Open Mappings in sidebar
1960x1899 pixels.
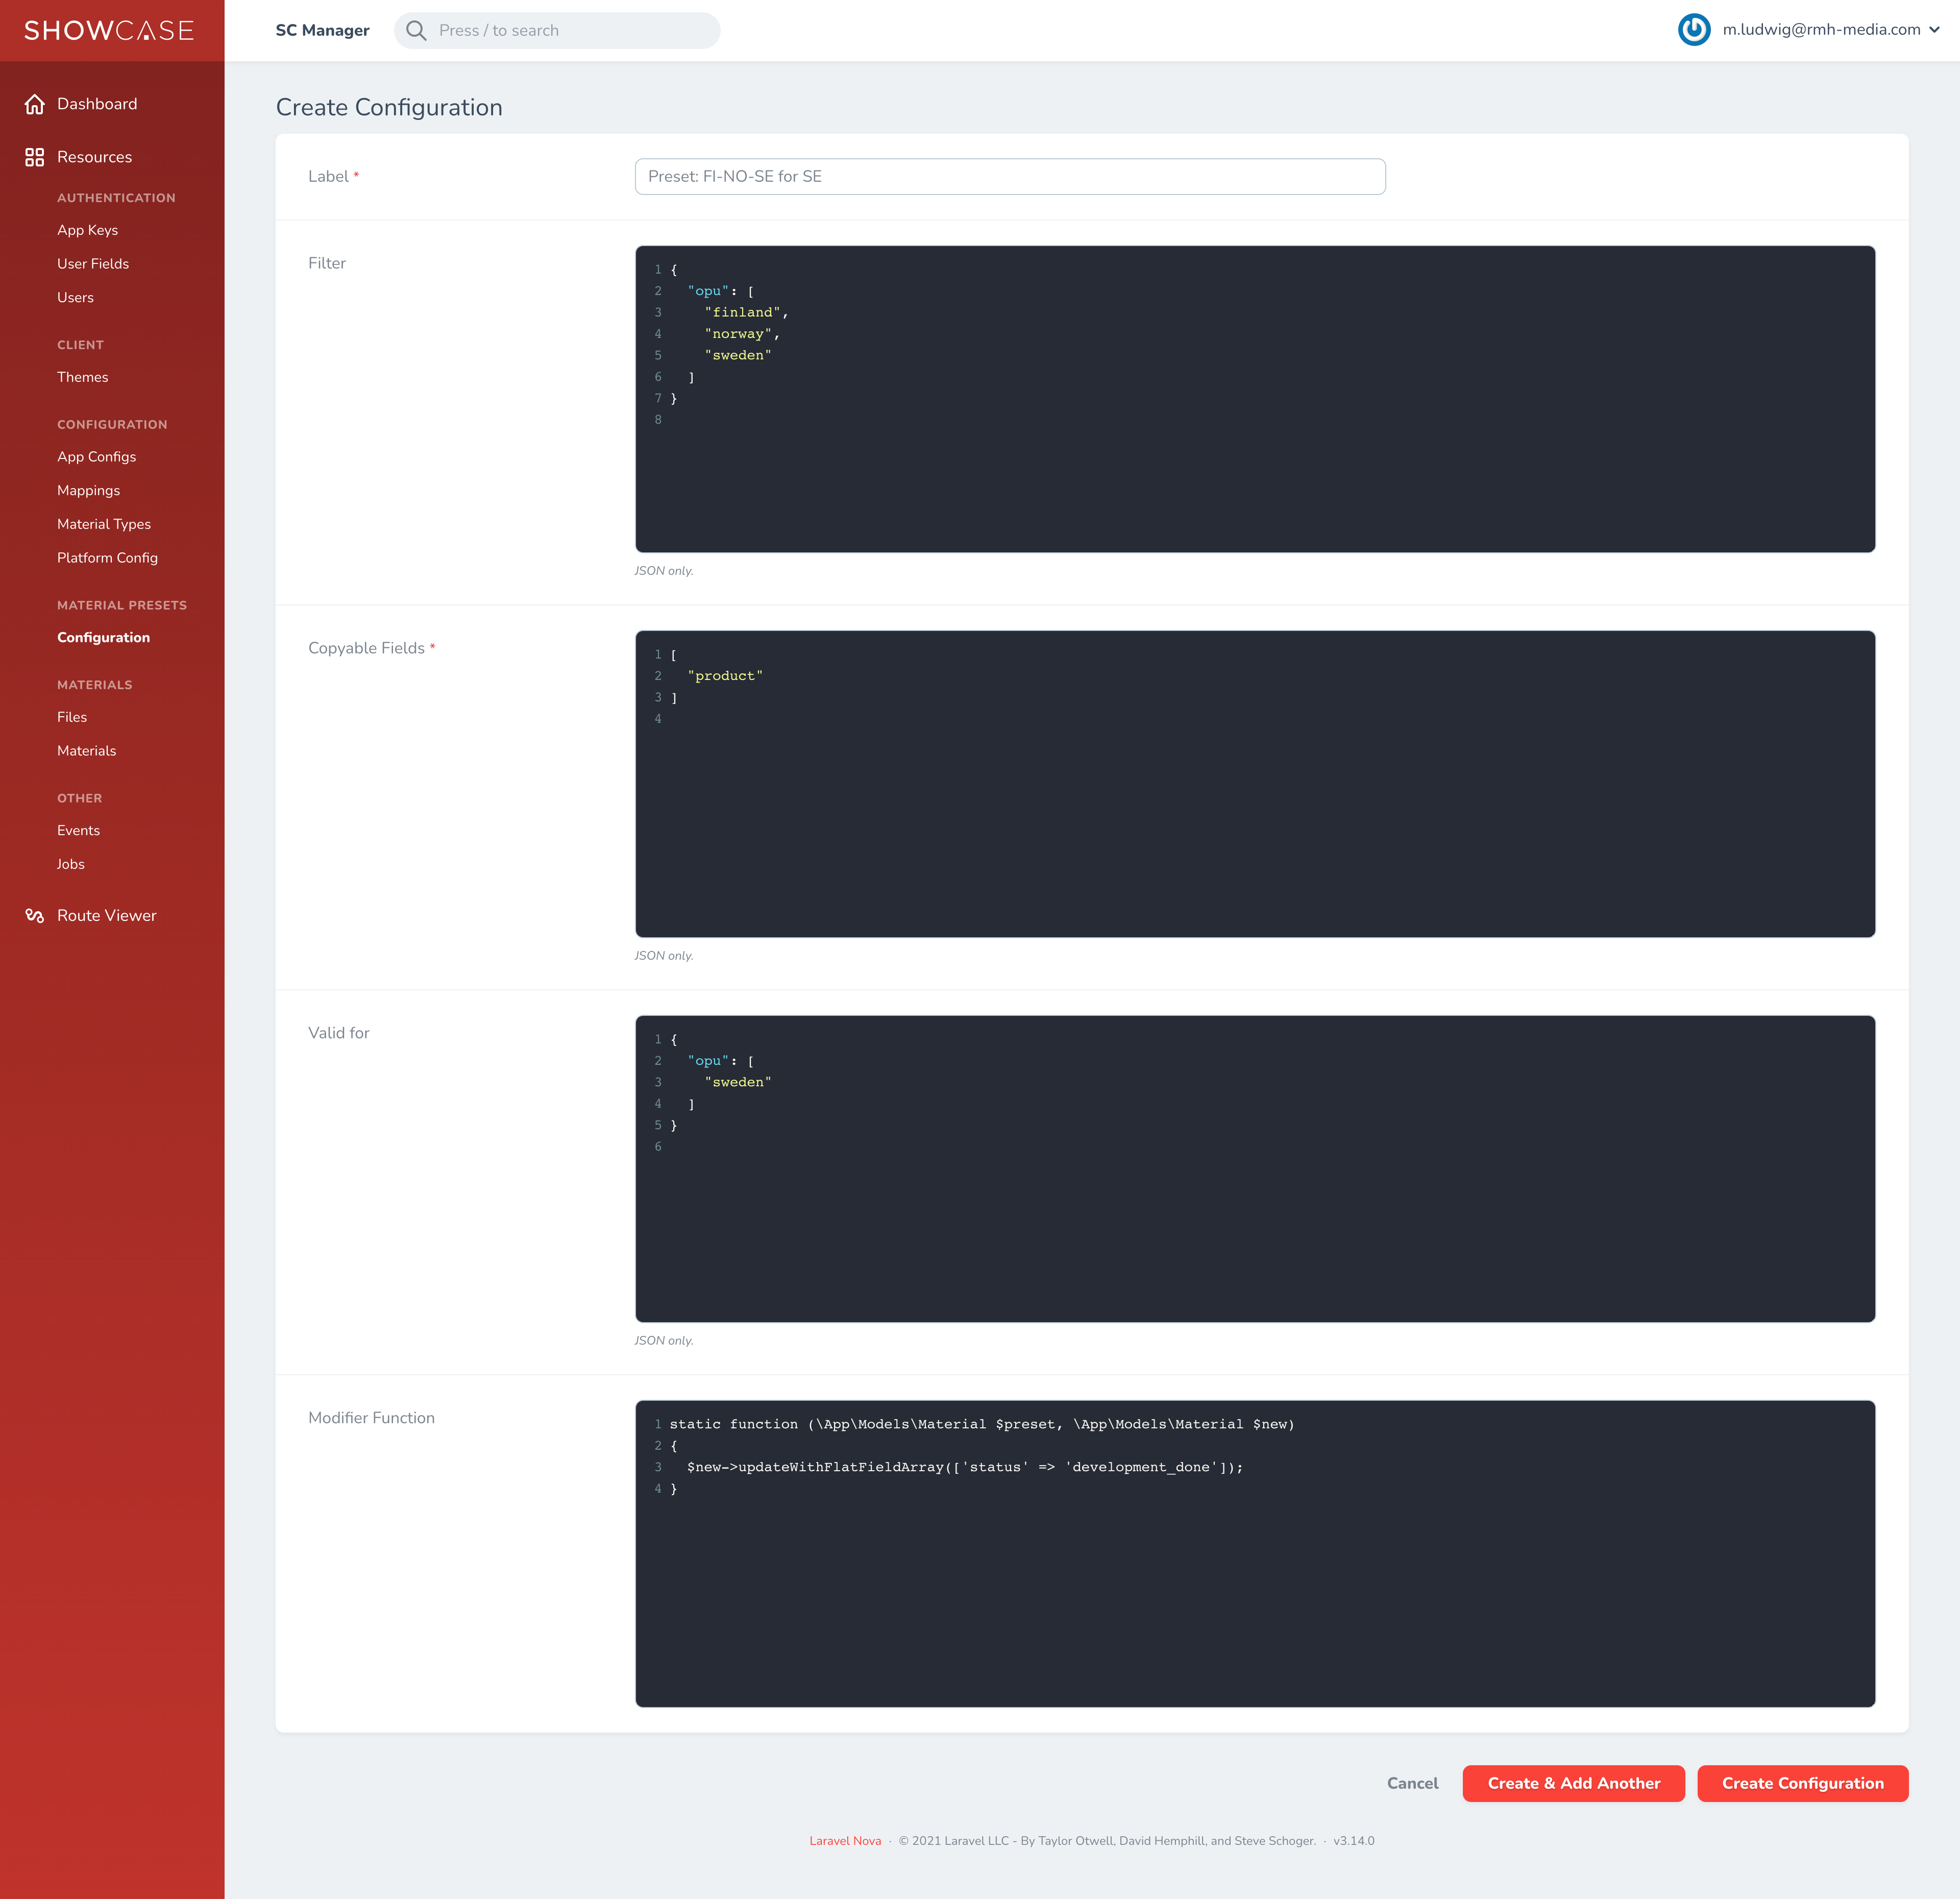pos(88,491)
